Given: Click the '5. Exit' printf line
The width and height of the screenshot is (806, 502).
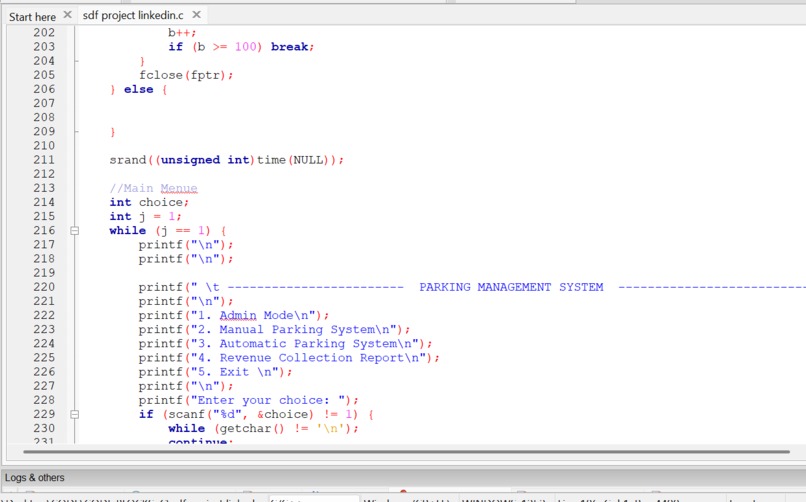Looking at the screenshot, I should click(215, 372).
